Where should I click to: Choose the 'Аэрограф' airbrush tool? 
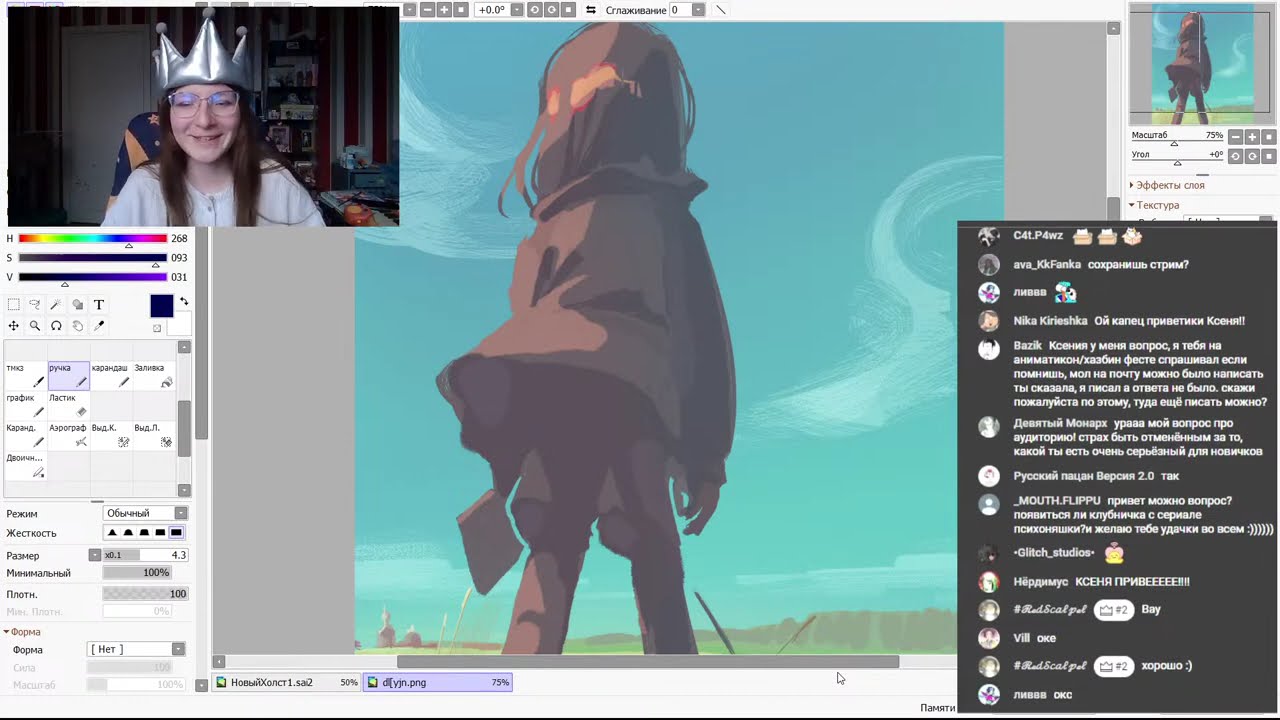coord(68,435)
